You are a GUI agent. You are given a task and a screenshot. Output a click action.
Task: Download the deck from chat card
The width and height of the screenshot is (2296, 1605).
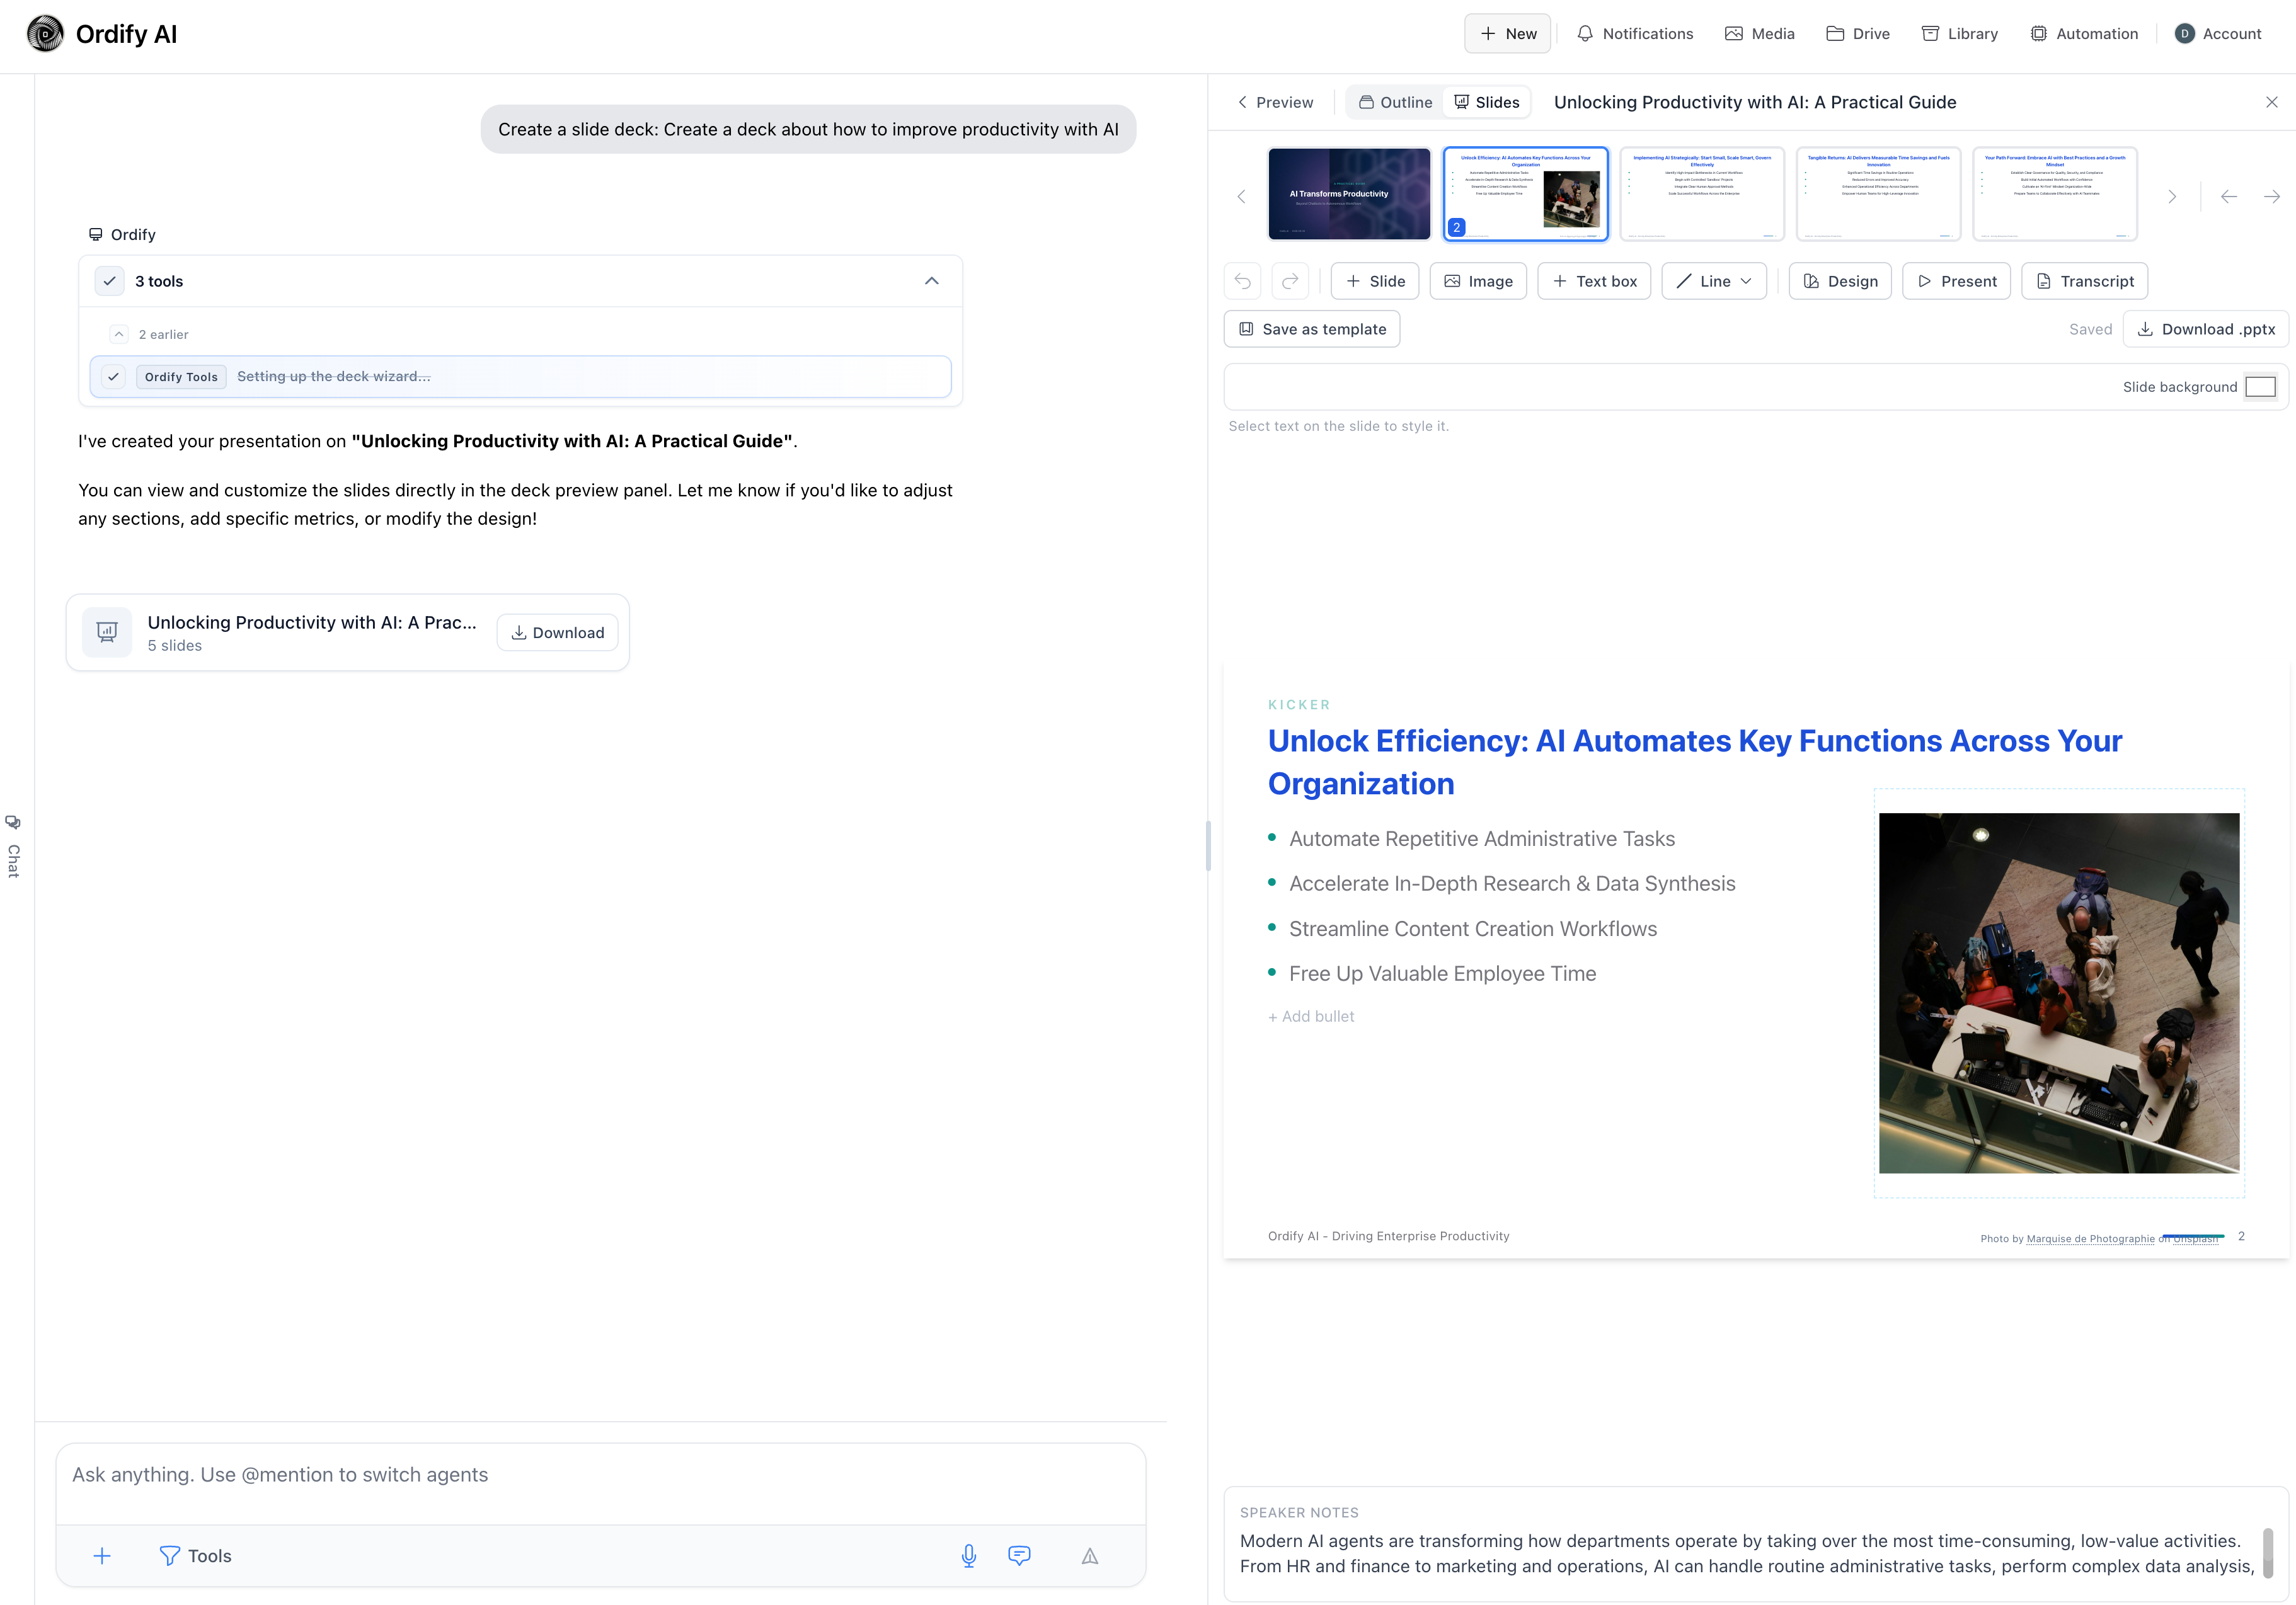coord(557,633)
